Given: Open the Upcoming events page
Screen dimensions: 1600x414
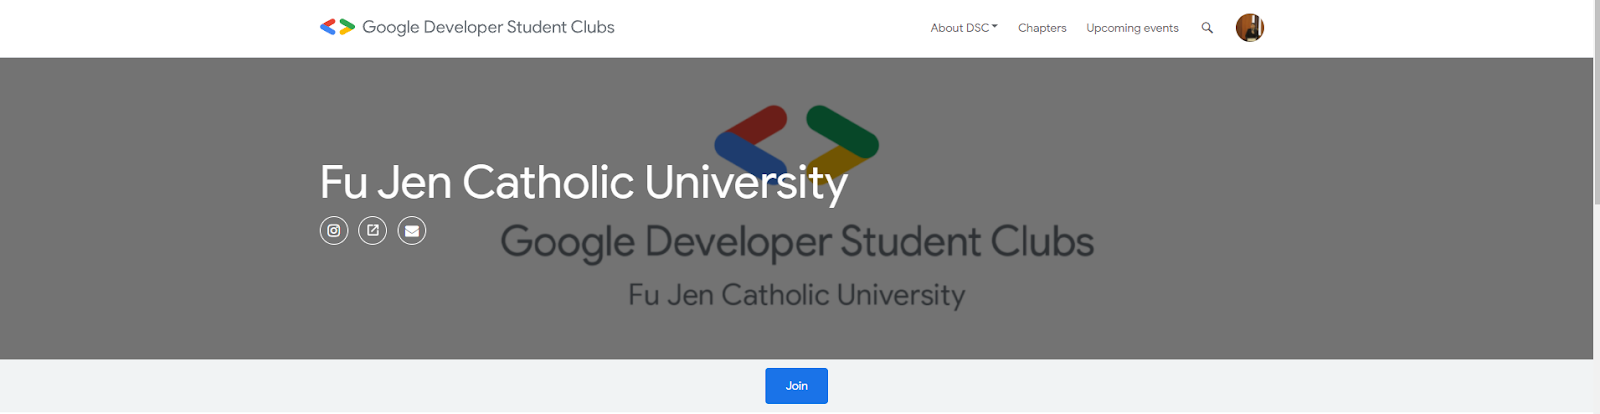Looking at the screenshot, I should pyautogui.click(x=1132, y=28).
